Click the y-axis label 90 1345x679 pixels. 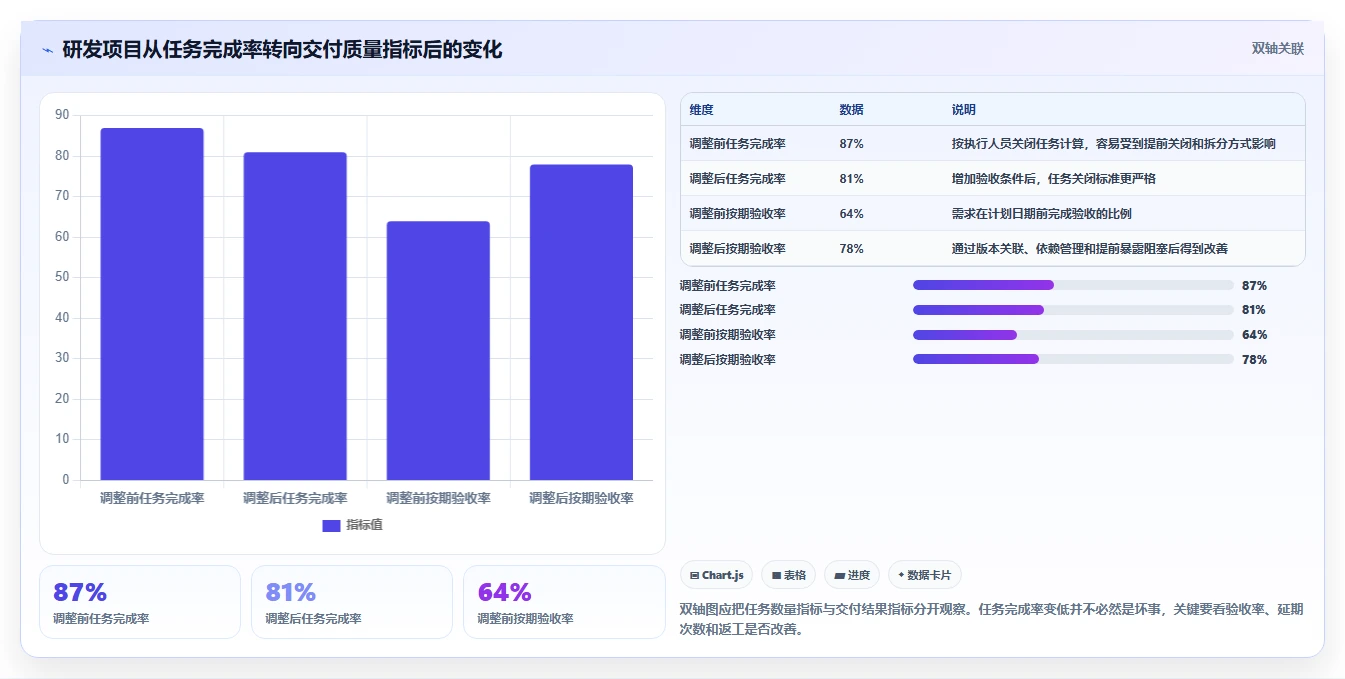pyautogui.click(x=62, y=115)
